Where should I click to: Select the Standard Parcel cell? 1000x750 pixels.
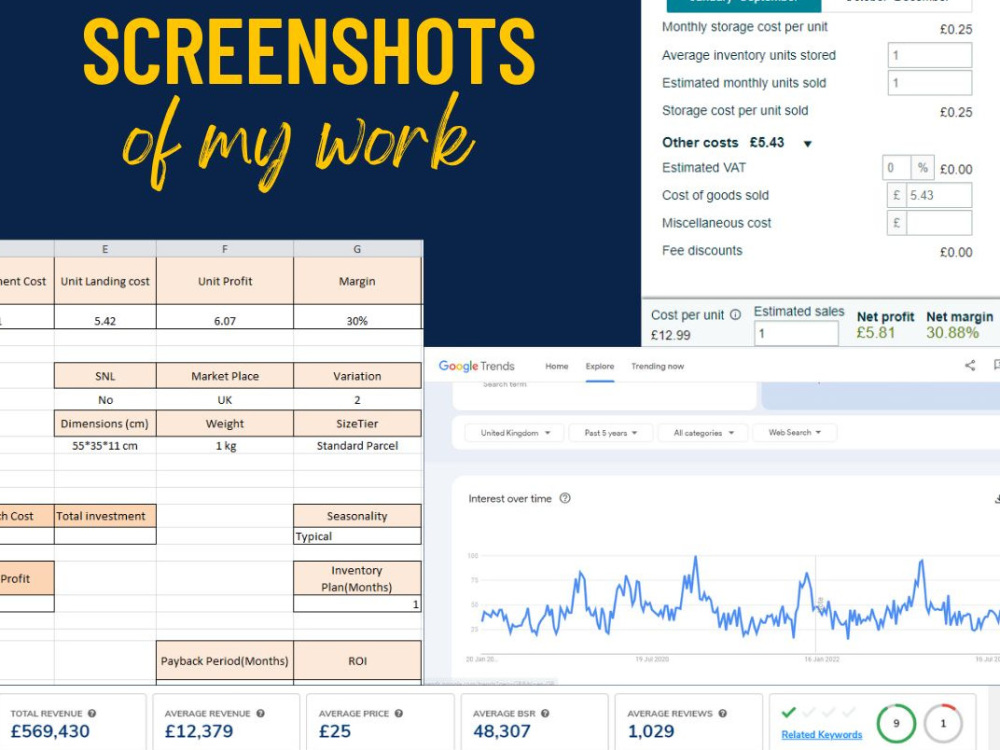tap(357, 446)
